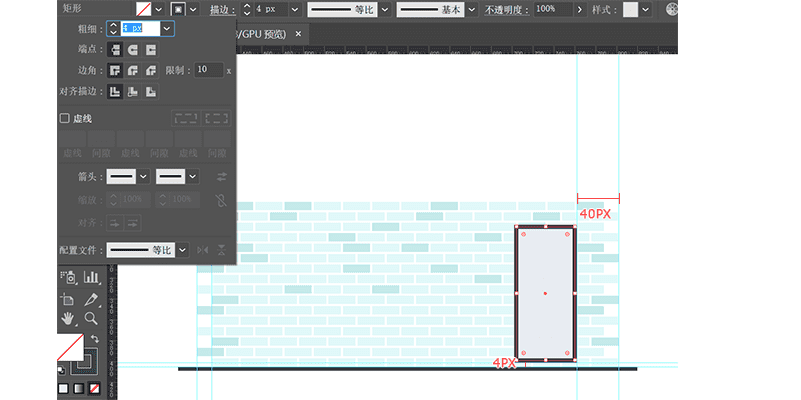Screen dimensions: 801x400
Task: Open the 描边 weight dropdown in the top bar
Action: (x=295, y=9)
